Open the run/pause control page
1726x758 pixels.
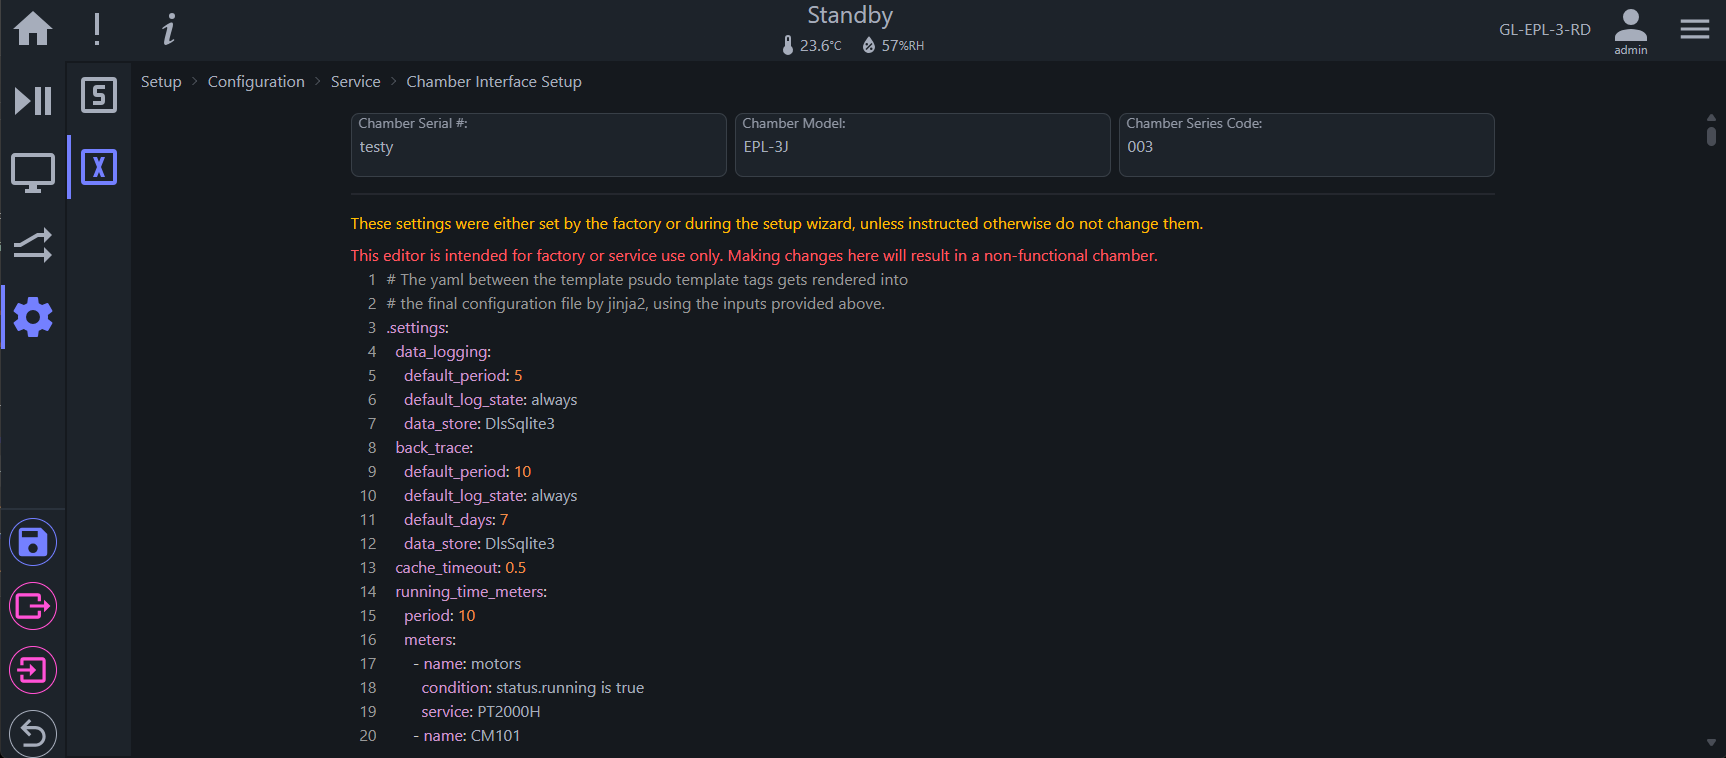(33, 100)
